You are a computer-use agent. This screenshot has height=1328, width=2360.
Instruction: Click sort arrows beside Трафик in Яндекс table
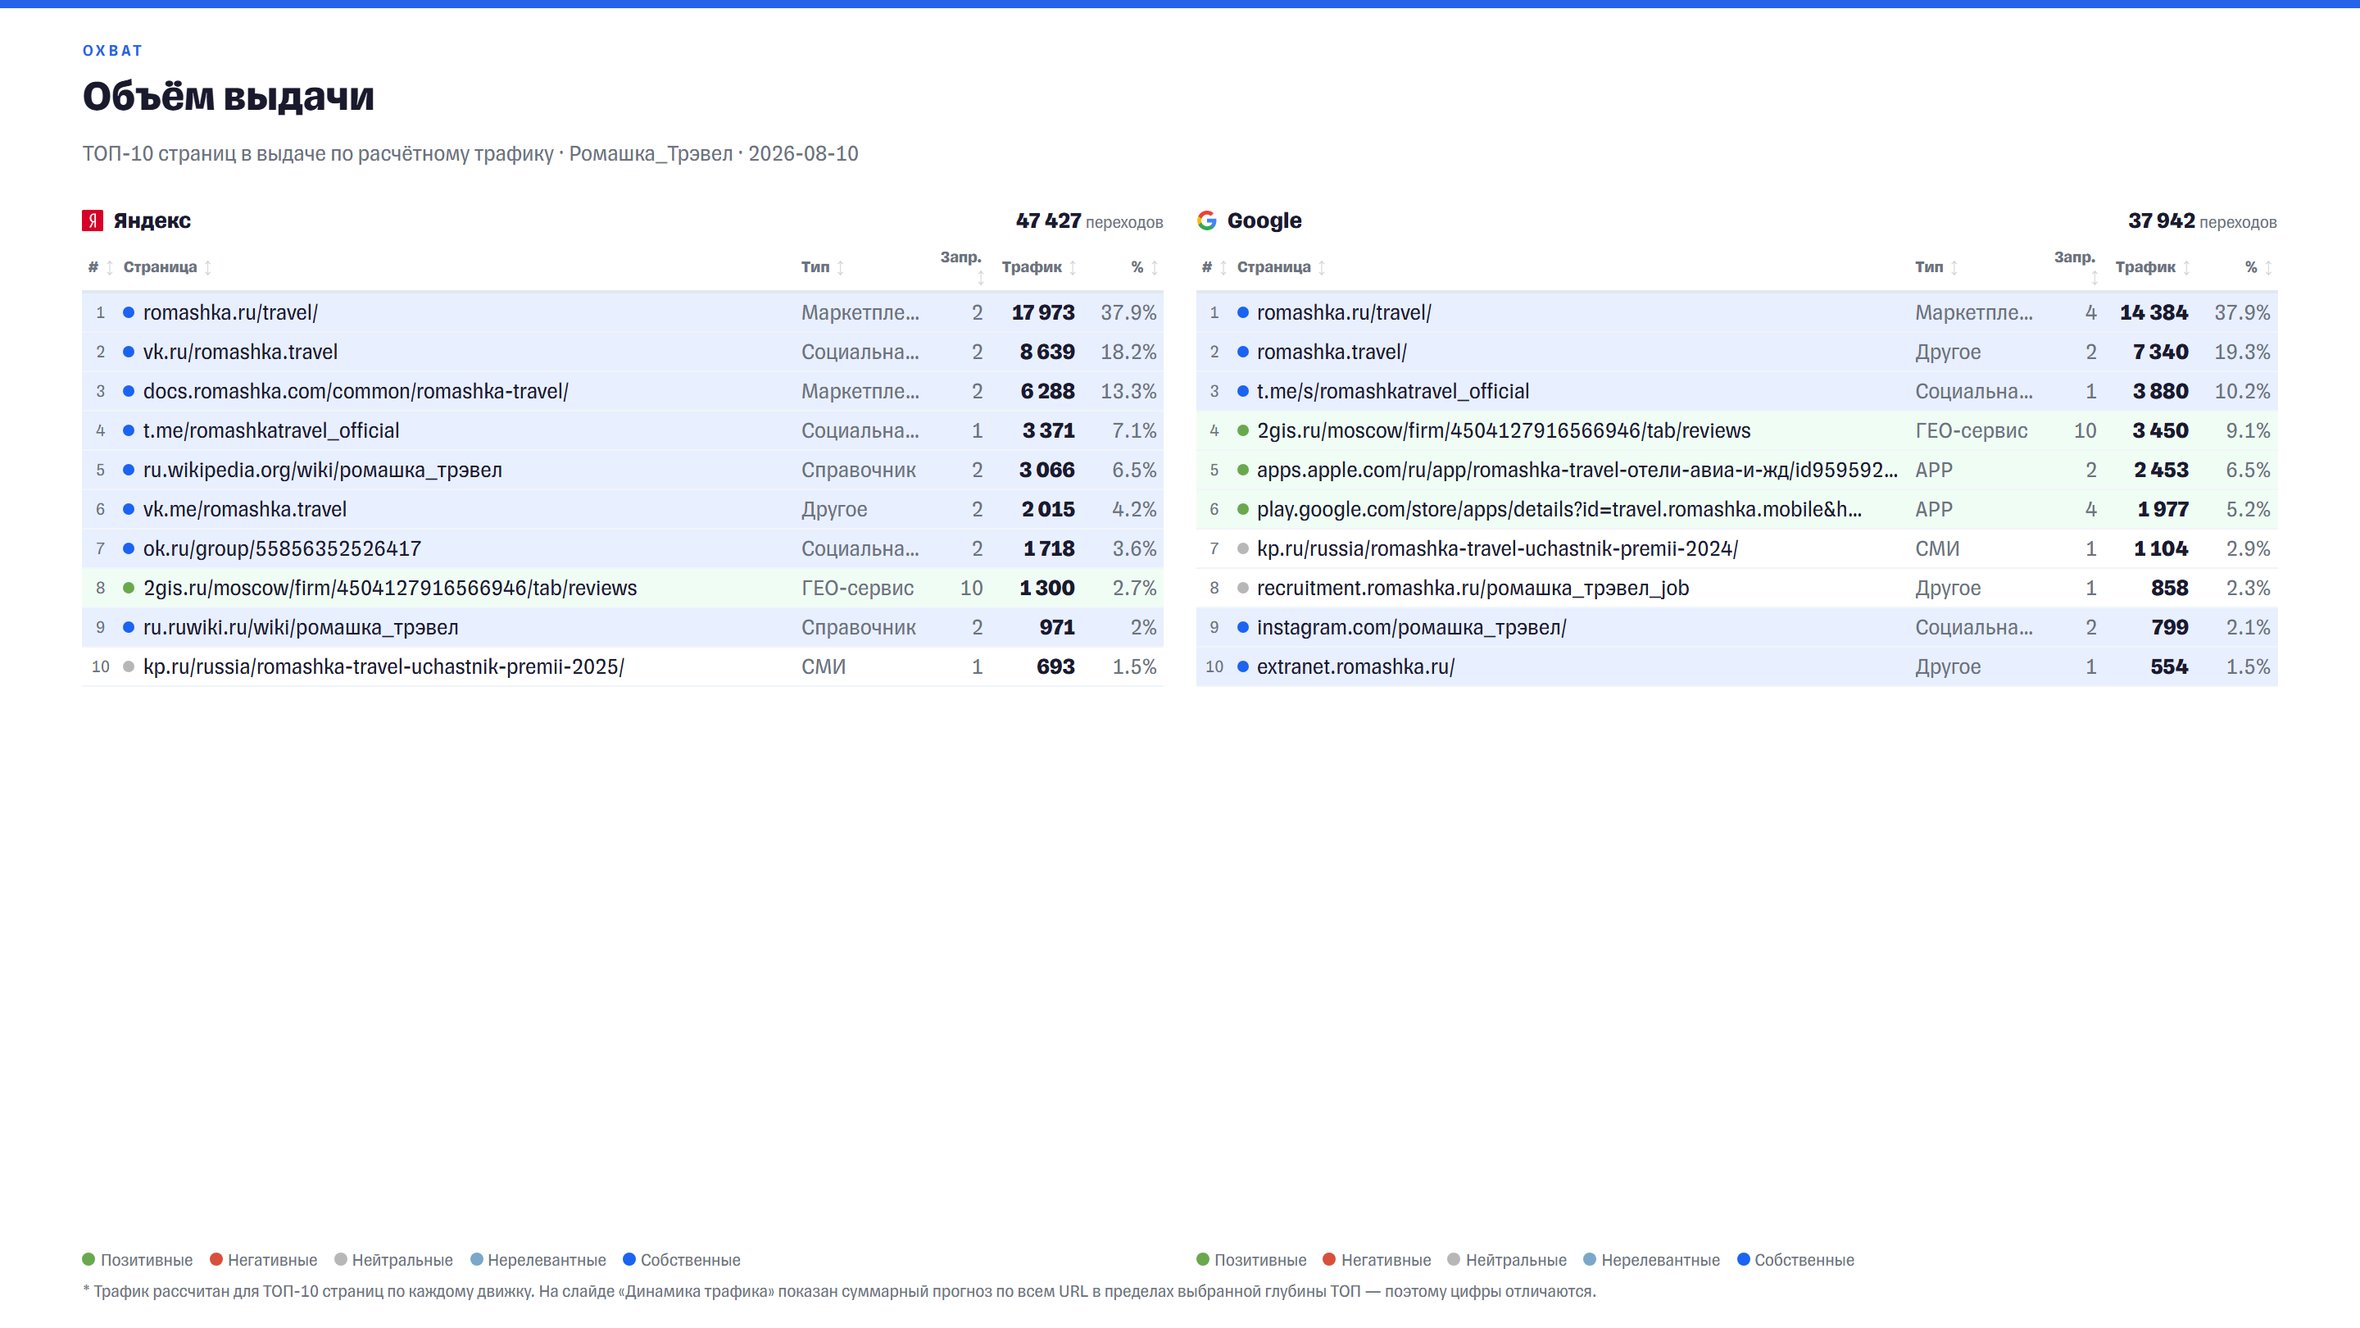(1073, 268)
